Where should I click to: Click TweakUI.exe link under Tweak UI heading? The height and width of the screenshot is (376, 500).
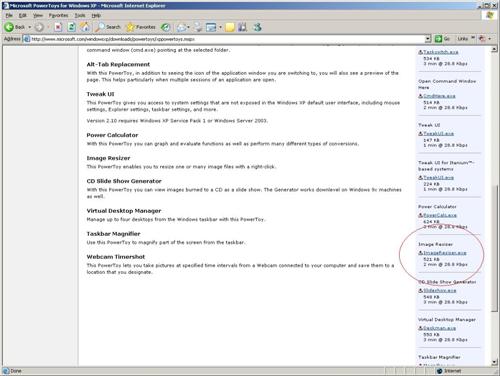coord(438,133)
